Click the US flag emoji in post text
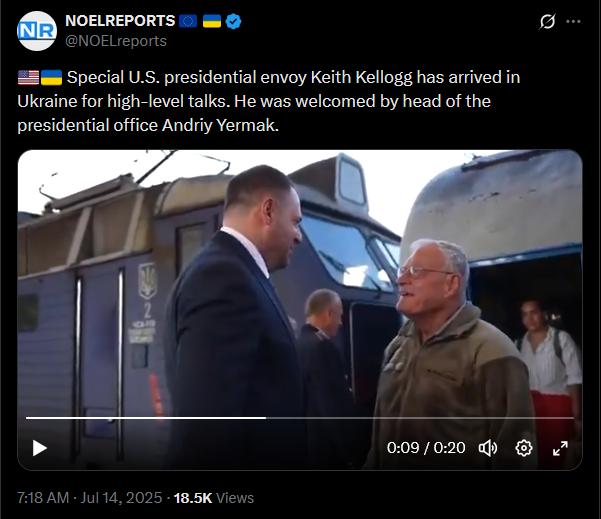This screenshot has width=601, height=519. [x=28, y=77]
